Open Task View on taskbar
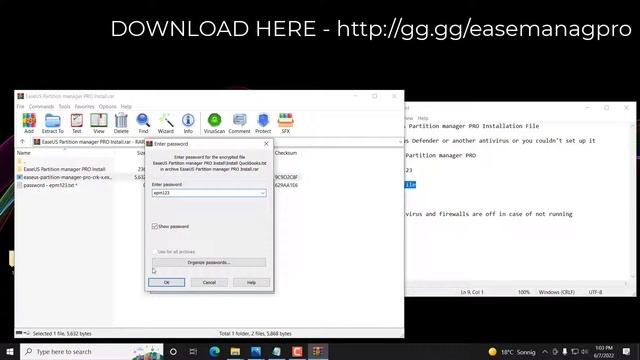Screen dimensions: 640x360 193,351
